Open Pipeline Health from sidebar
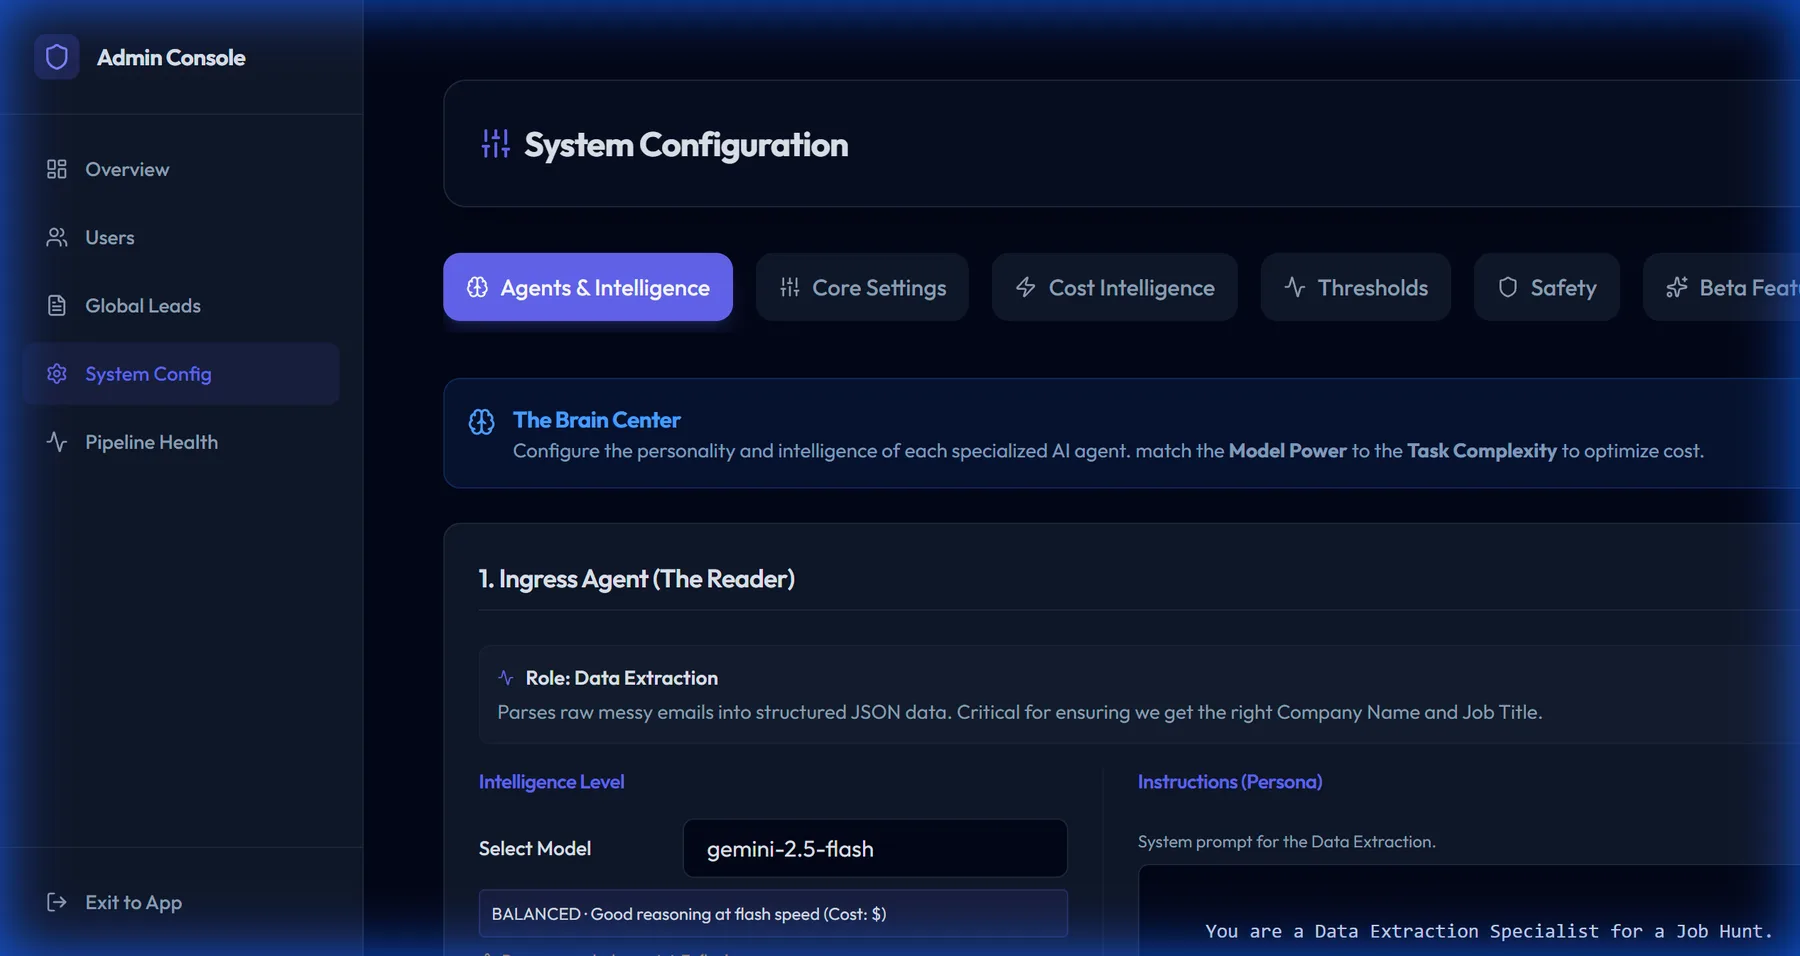 (181, 441)
